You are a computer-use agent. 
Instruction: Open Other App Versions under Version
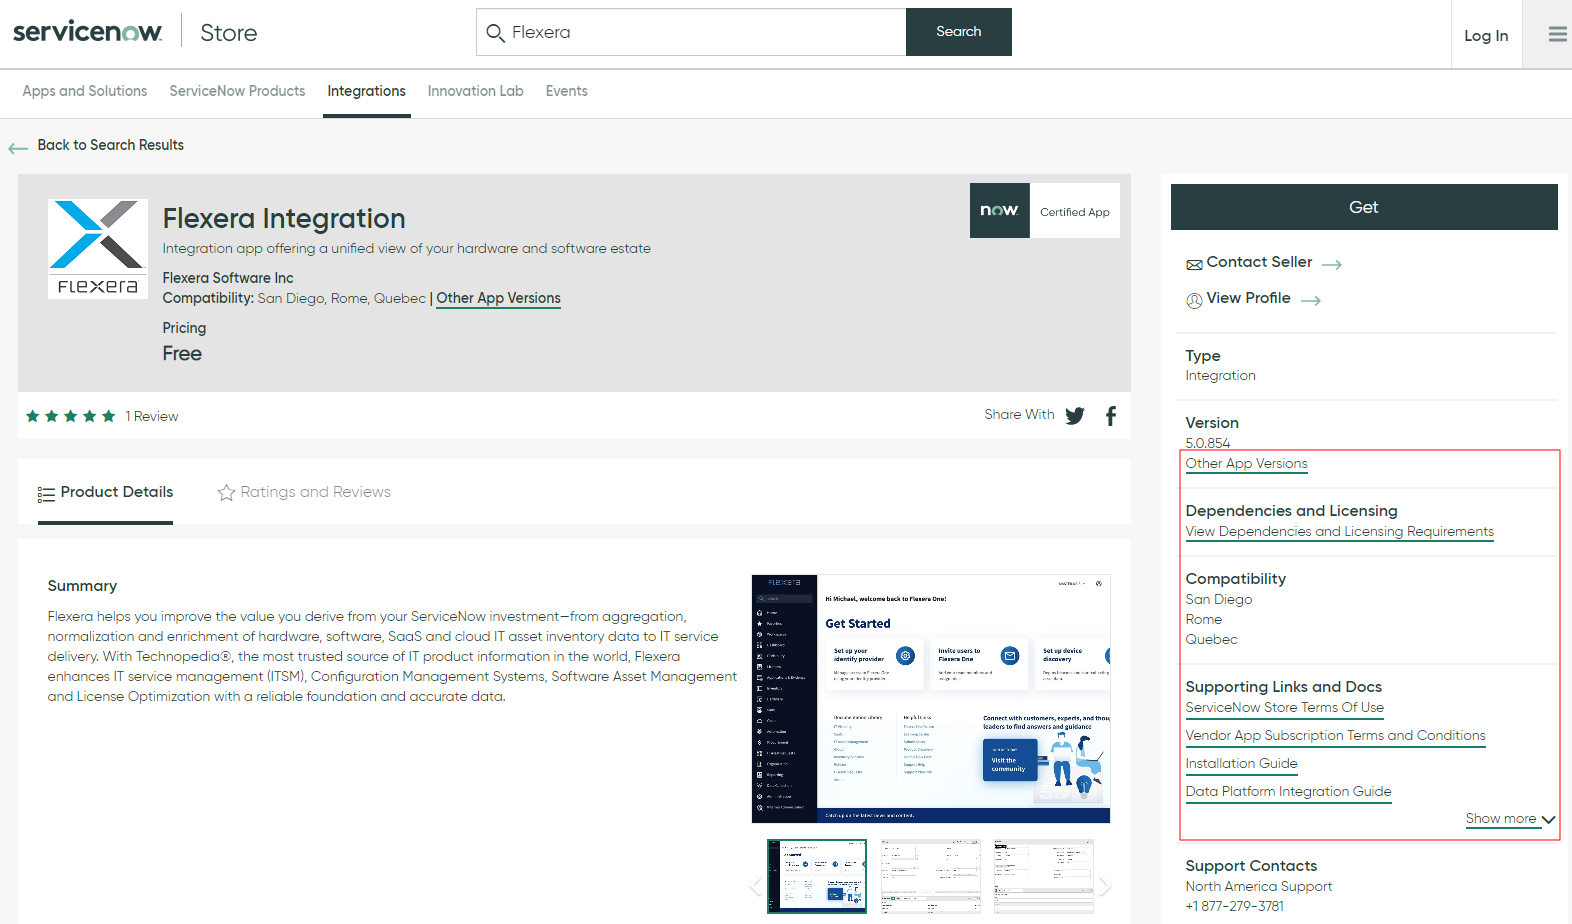tap(1246, 464)
